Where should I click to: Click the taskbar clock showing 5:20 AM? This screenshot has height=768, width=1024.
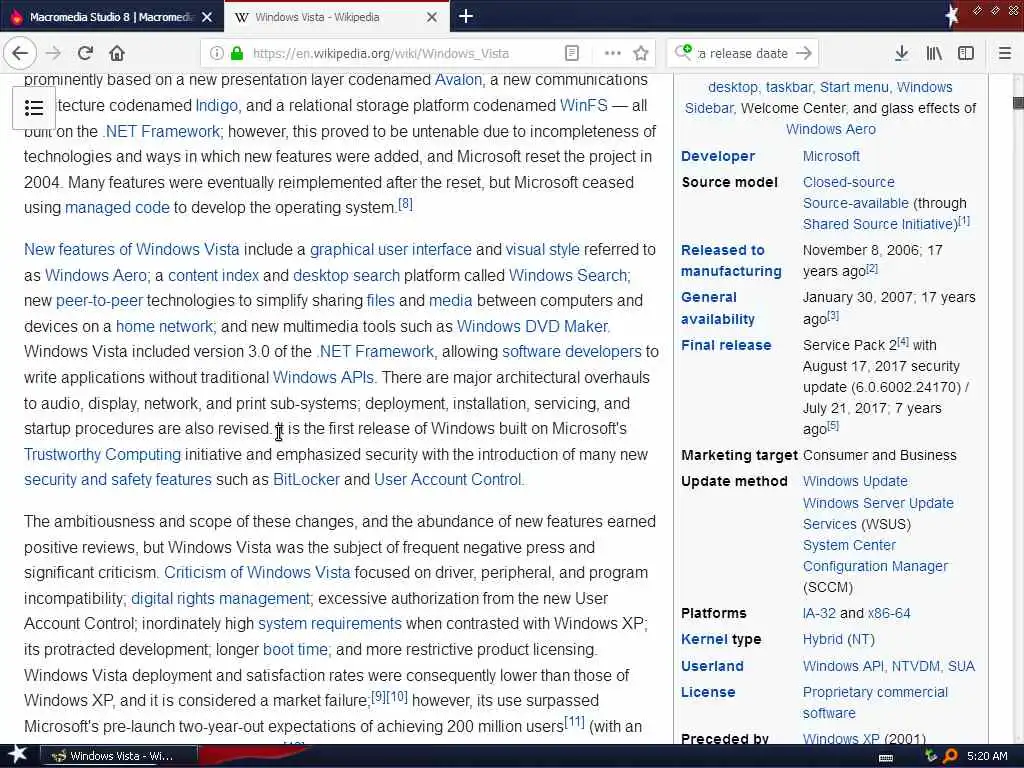tap(987, 756)
